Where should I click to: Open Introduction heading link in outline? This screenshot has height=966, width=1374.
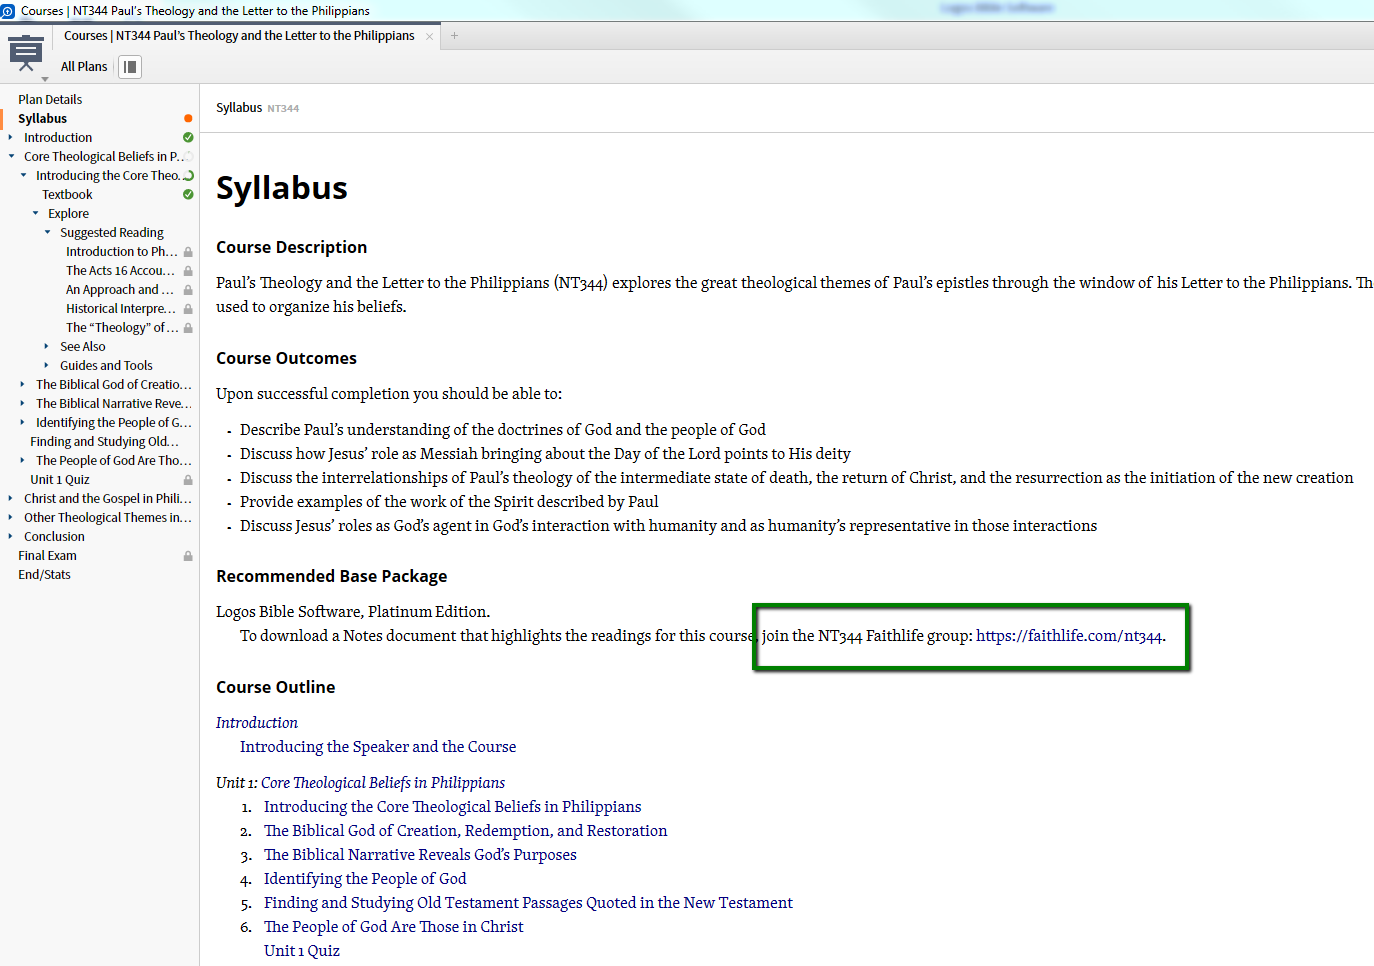tap(257, 723)
